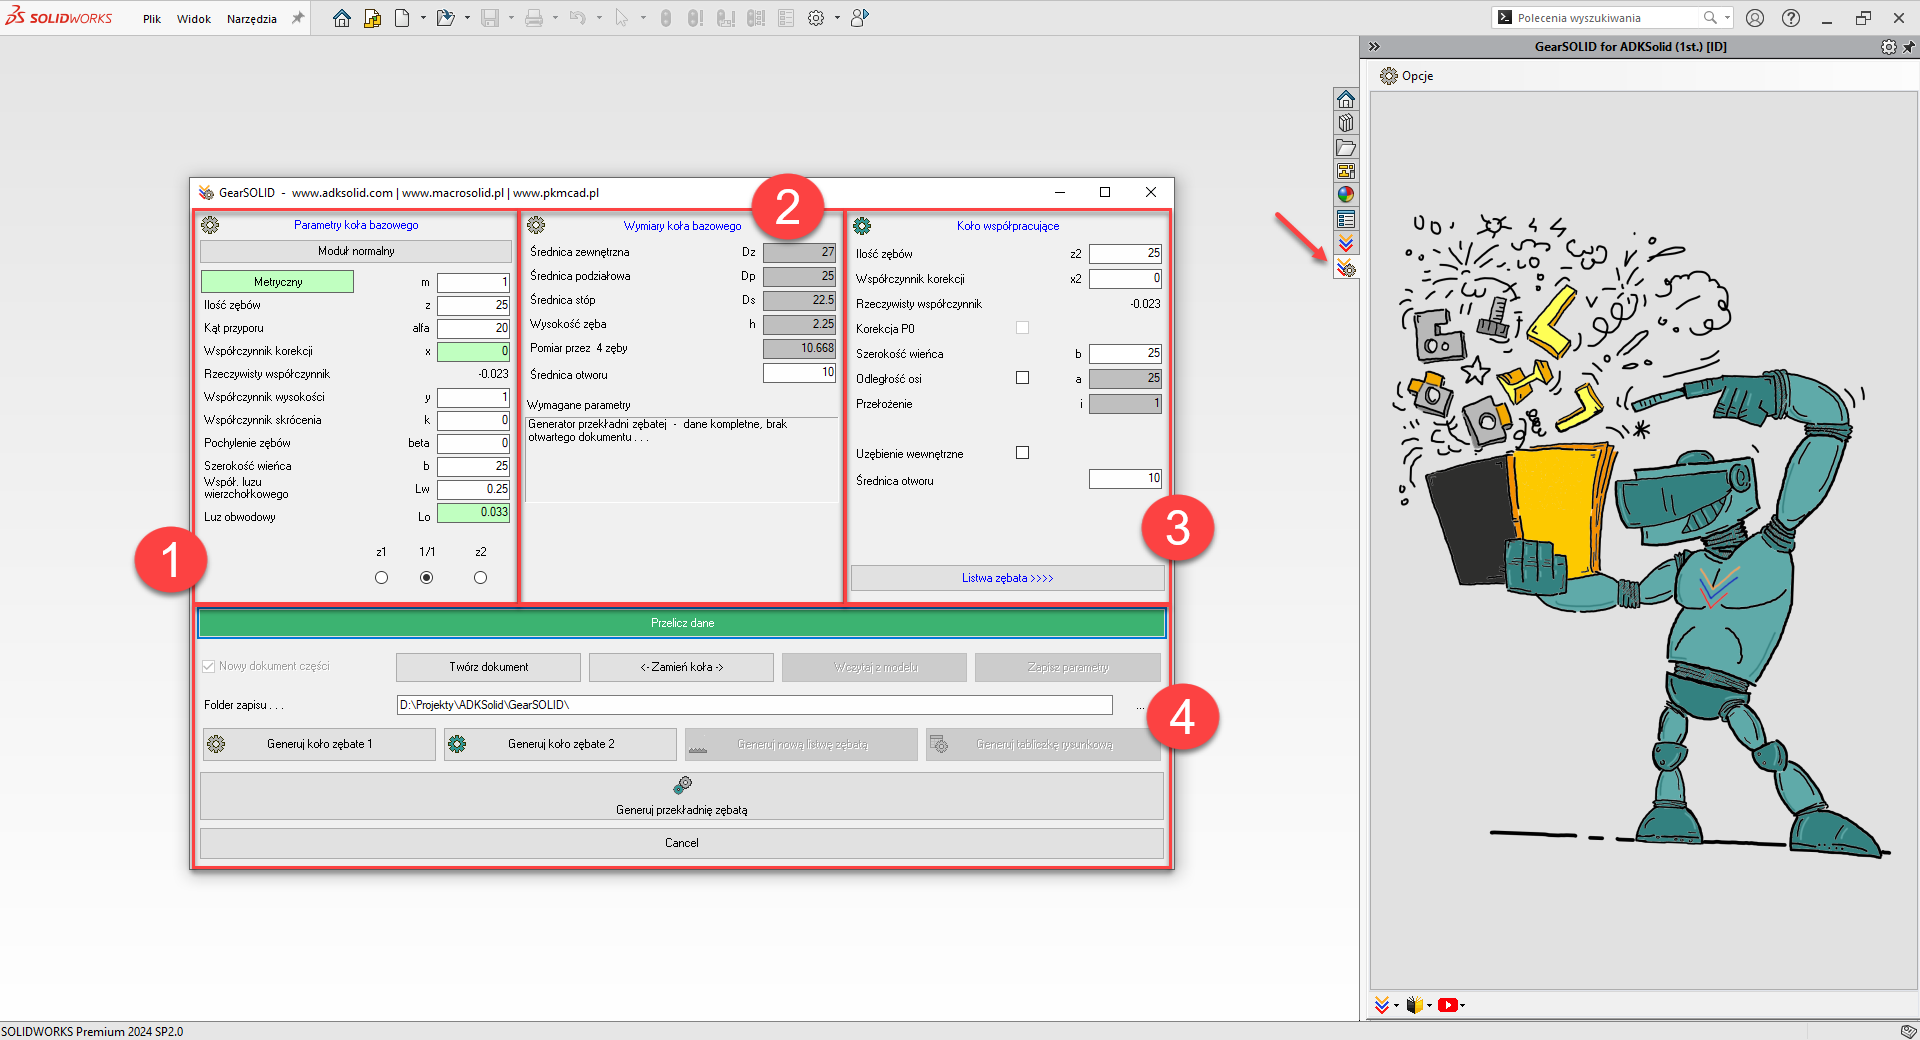1920x1040 pixels.
Task: Click the Save icon in toolbar
Action: (490, 18)
